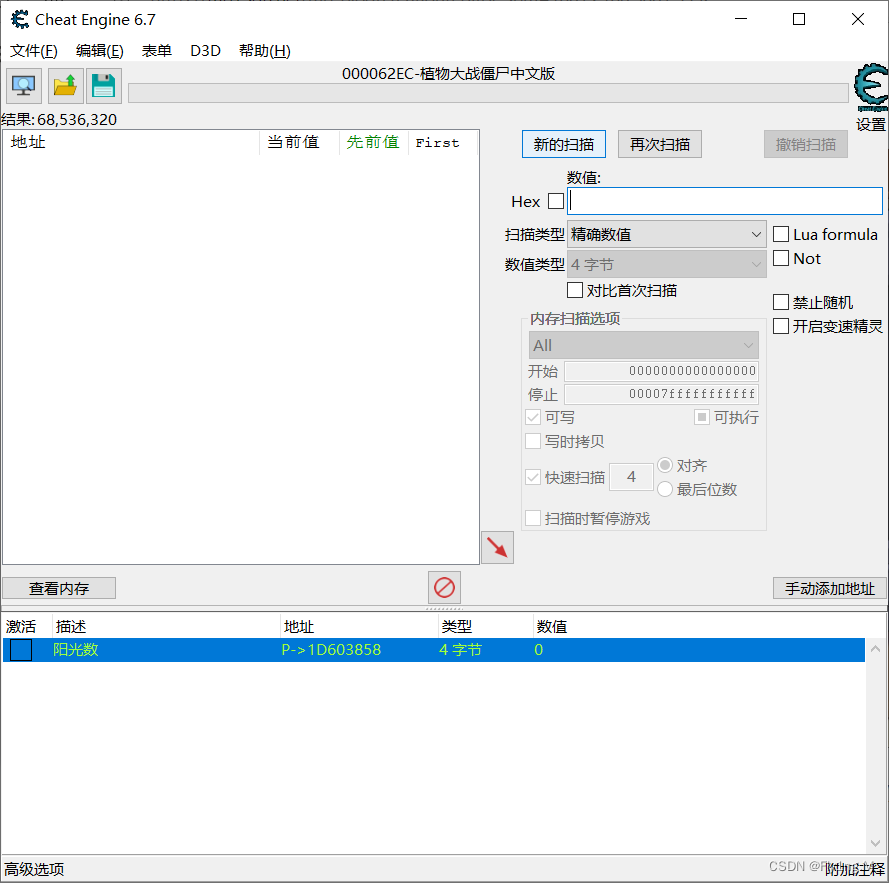Click the 新的扫描 button

(x=564, y=145)
